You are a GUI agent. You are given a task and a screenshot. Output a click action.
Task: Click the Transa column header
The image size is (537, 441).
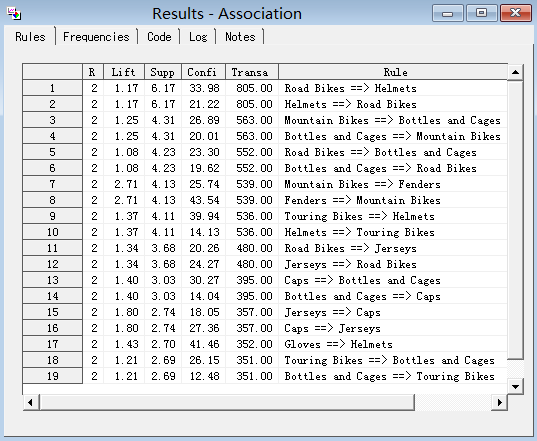click(252, 72)
